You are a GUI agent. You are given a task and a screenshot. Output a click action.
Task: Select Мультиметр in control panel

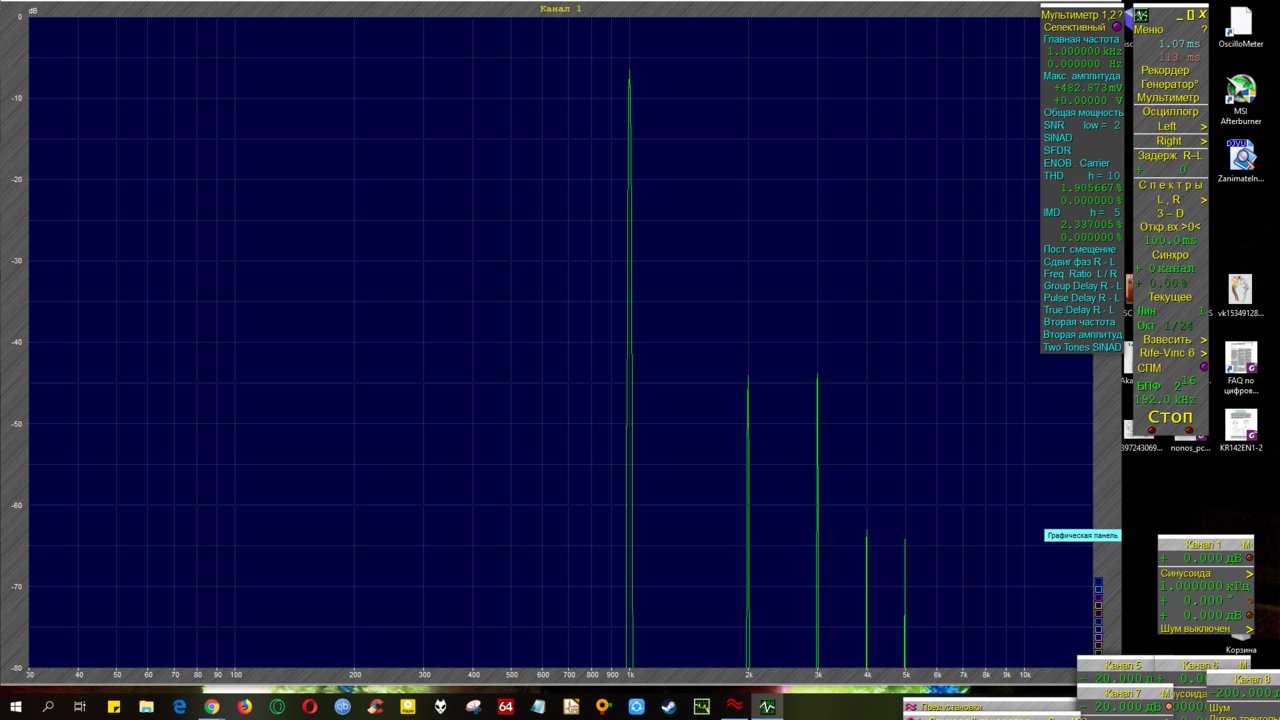click(x=1168, y=98)
